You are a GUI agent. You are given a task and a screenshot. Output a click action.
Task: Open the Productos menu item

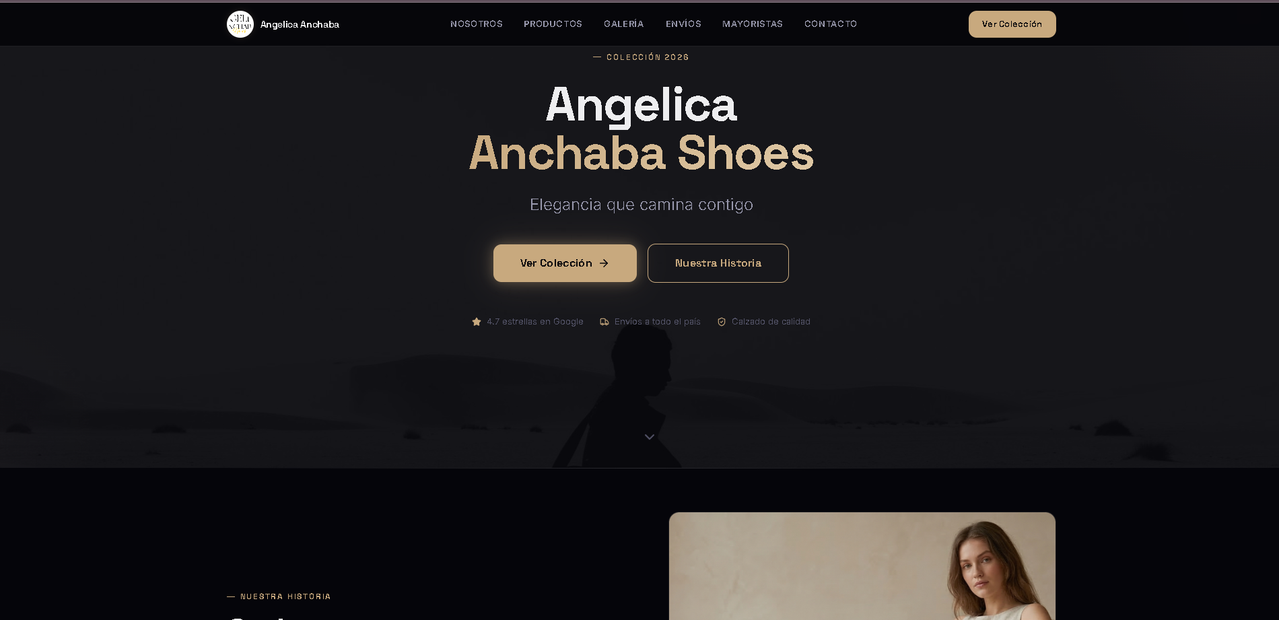tap(553, 24)
